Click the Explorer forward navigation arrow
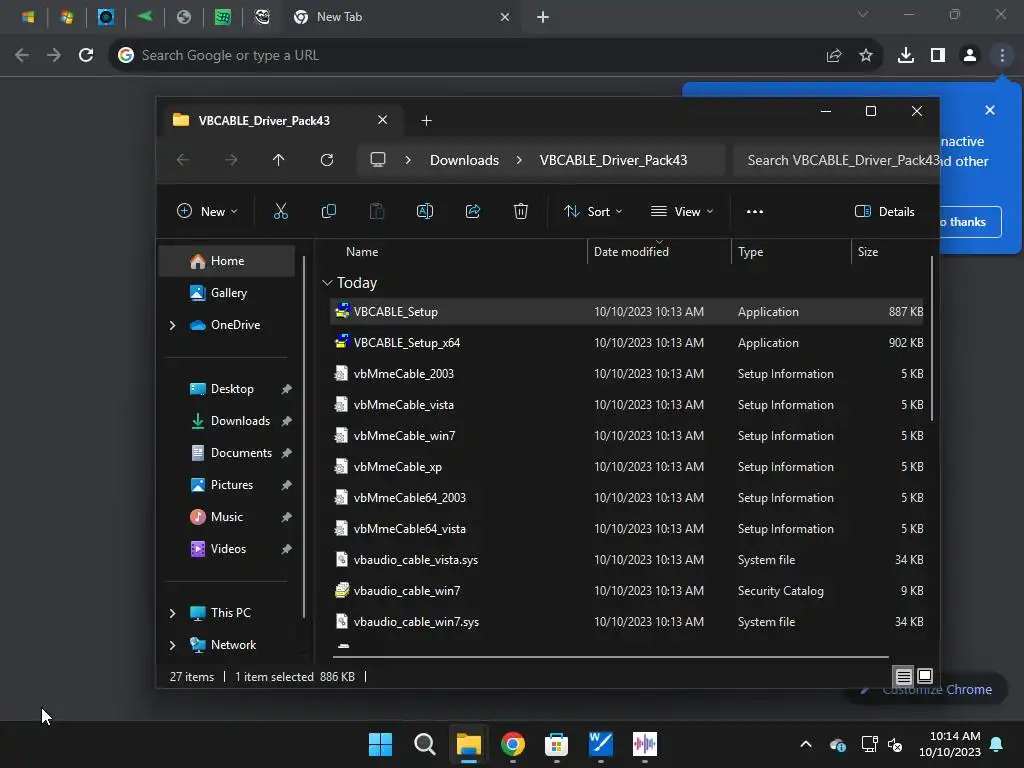This screenshot has height=768, width=1024. pyautogui.click(x=231, y=160)
